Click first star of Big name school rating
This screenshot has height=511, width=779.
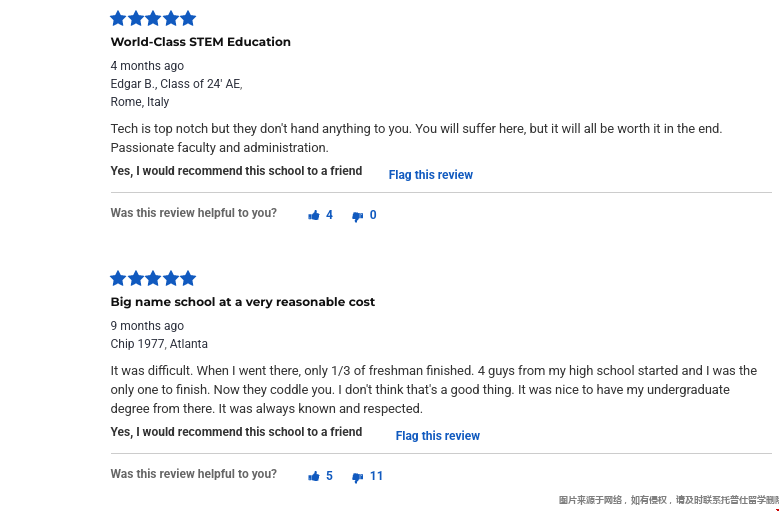pyautogui.click(x=118, y=278)
